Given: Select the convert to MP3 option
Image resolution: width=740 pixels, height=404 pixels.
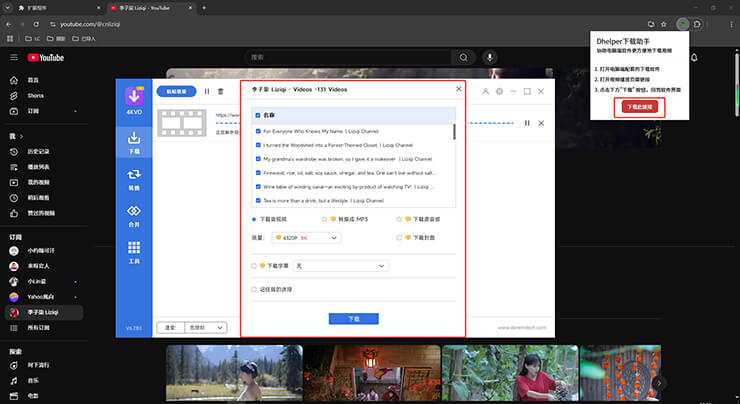Looking at the screenshot, I should pyautogui.click(x=324, y=219).
